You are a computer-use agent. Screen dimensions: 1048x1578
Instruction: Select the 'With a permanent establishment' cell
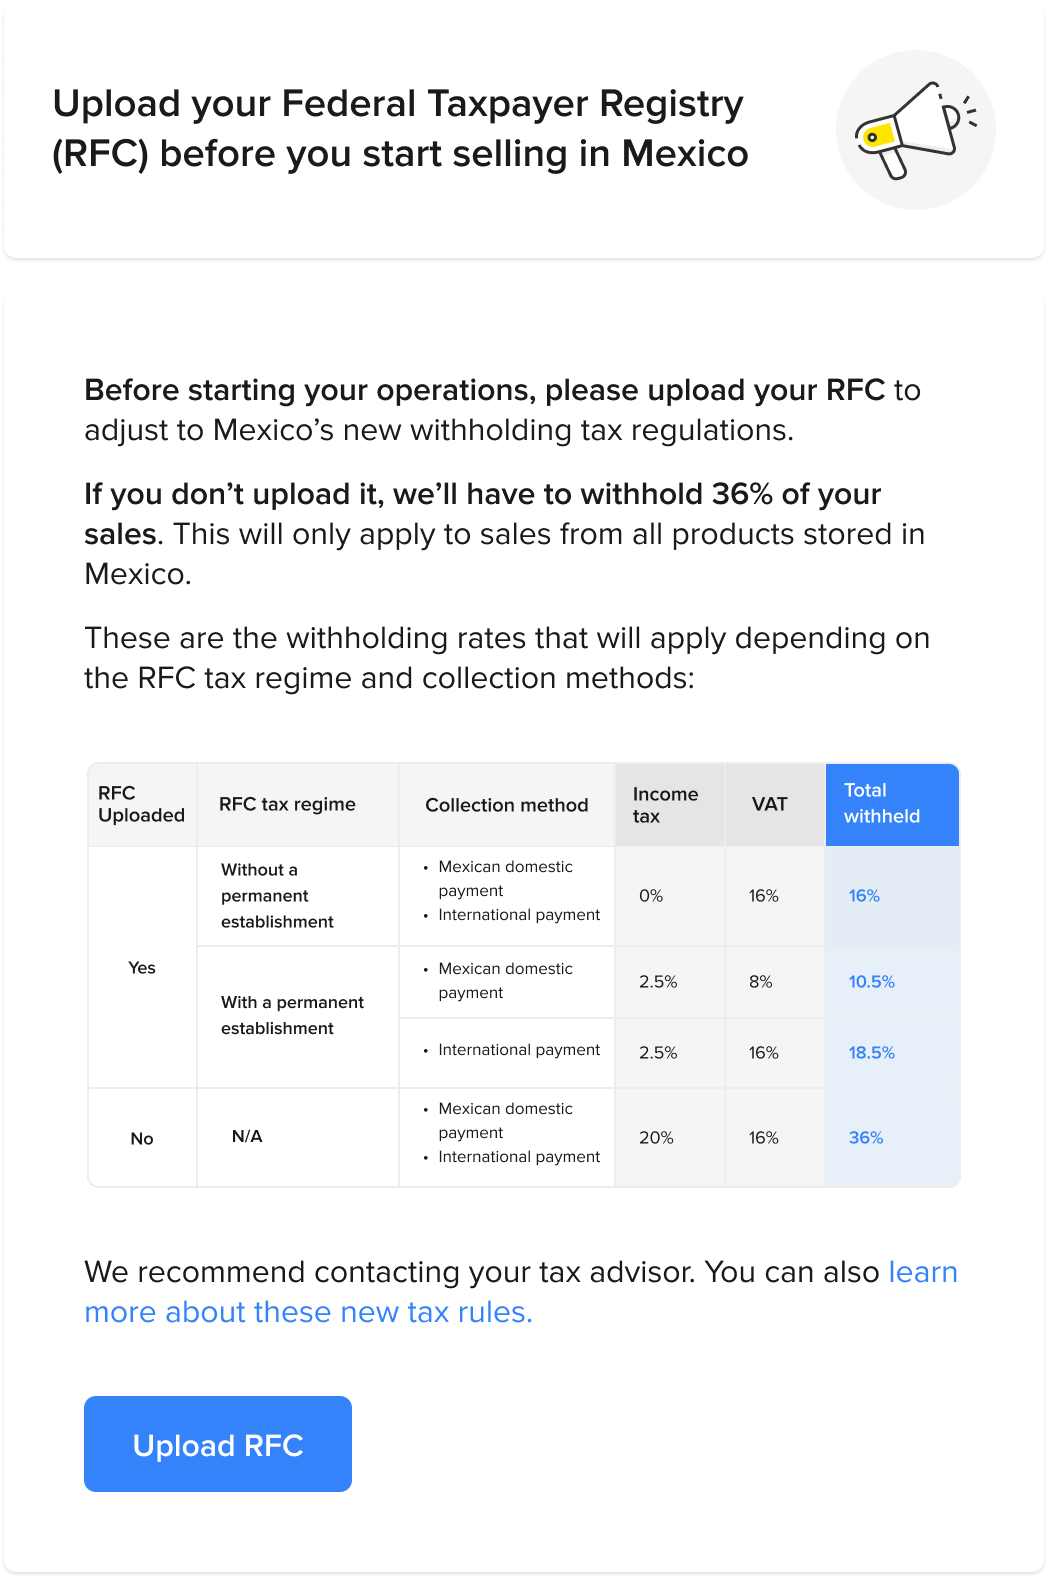pyautogui.click(x=292, y=1015)
